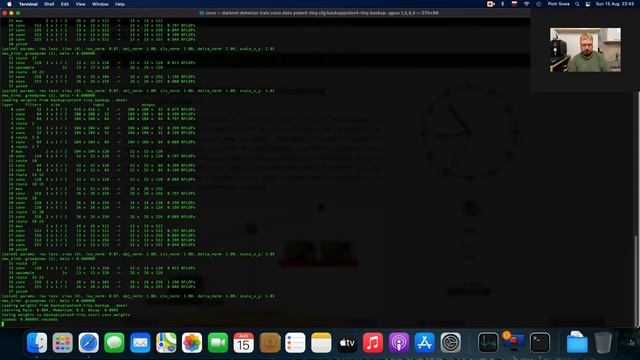This screenshot has width=640, height=360.
Task: Open Remote Desktop app with badge in Dock
Action: [x=514, y=342]
